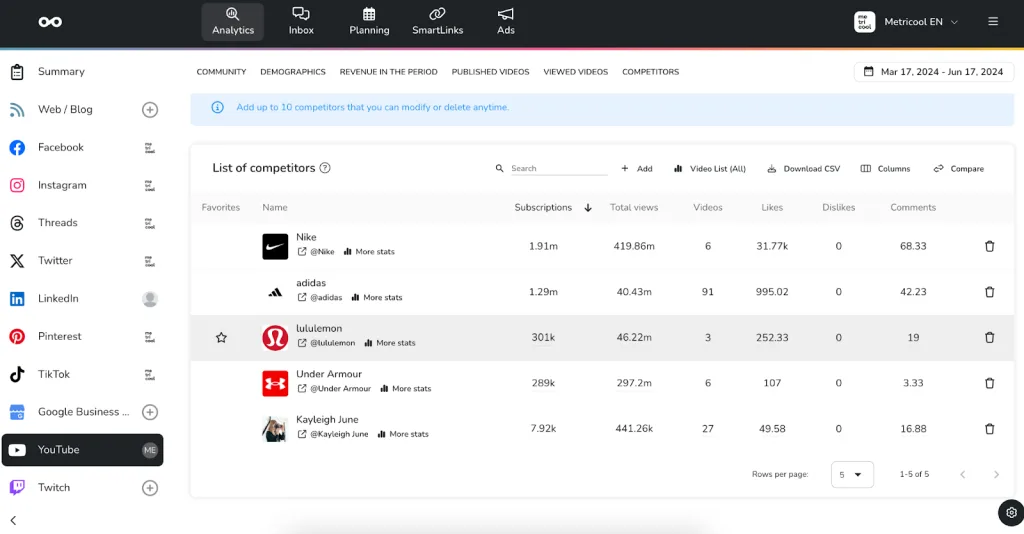This screenshot has height=534, width=1024.
Task: Open settings gear in bottom-right corner
Action: click(1009, 513)
